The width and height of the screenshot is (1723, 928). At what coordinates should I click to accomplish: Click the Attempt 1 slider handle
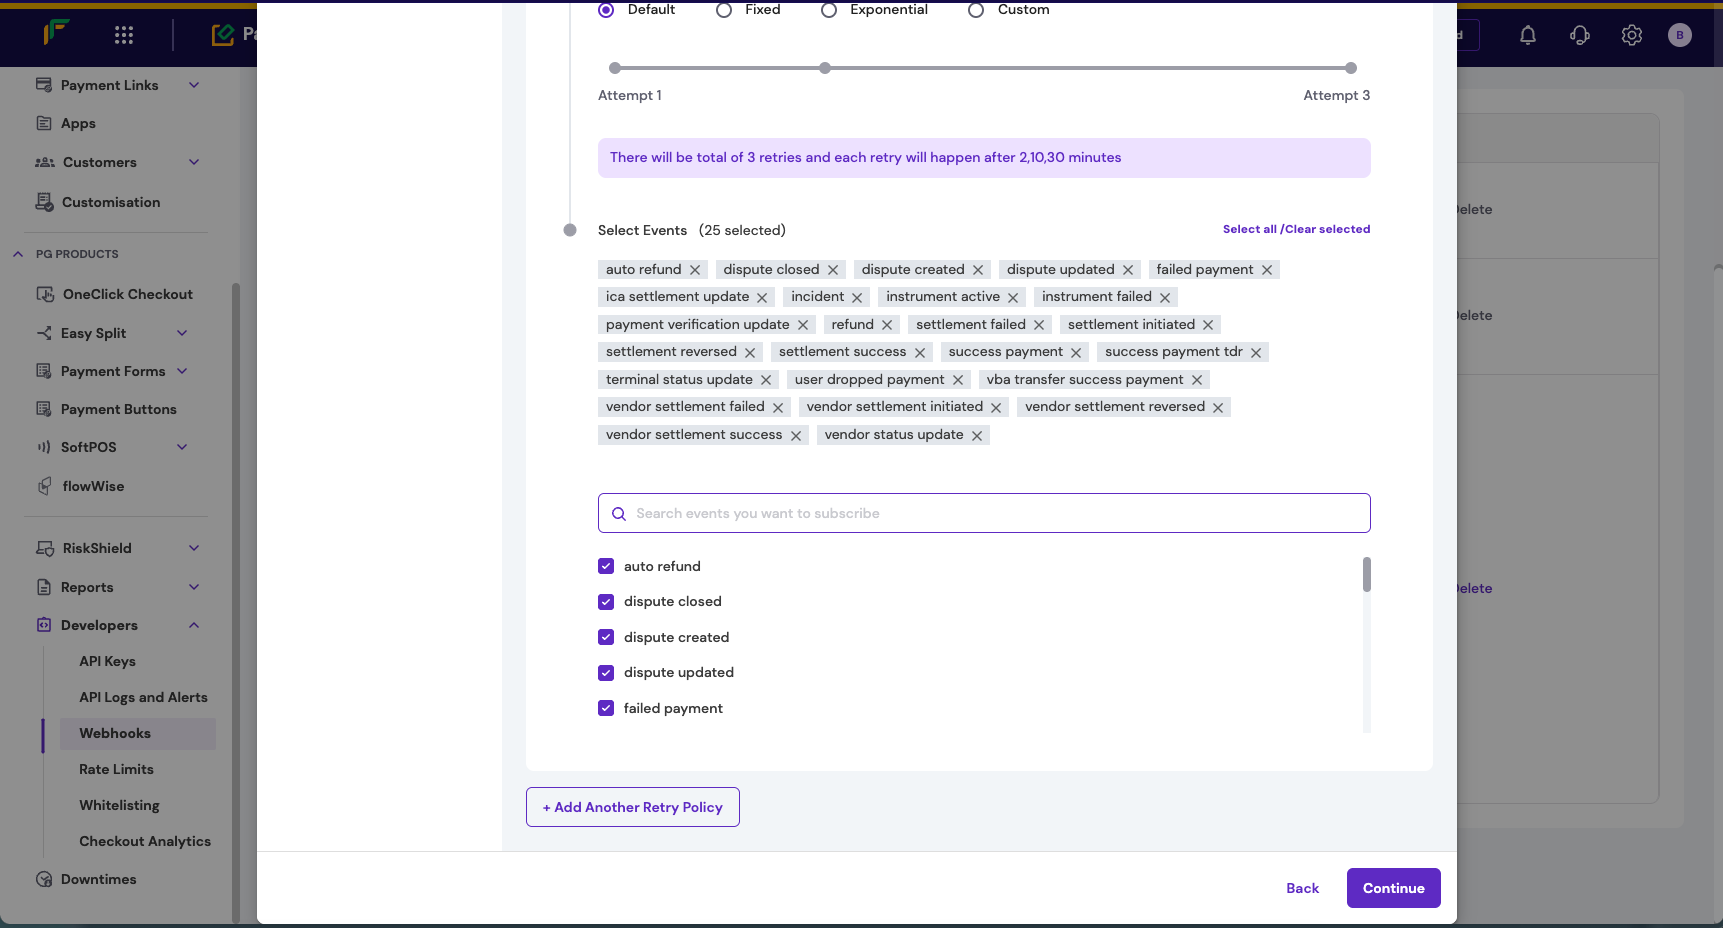614,68
